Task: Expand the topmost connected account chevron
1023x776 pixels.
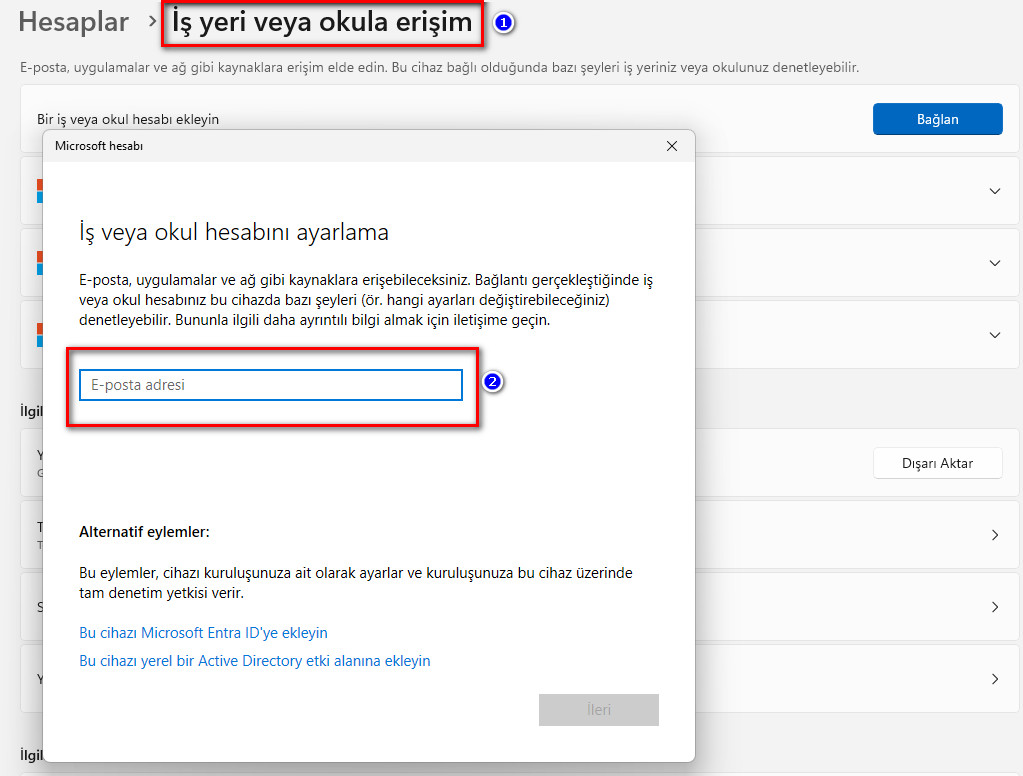Action: click(x=994, y=191)
